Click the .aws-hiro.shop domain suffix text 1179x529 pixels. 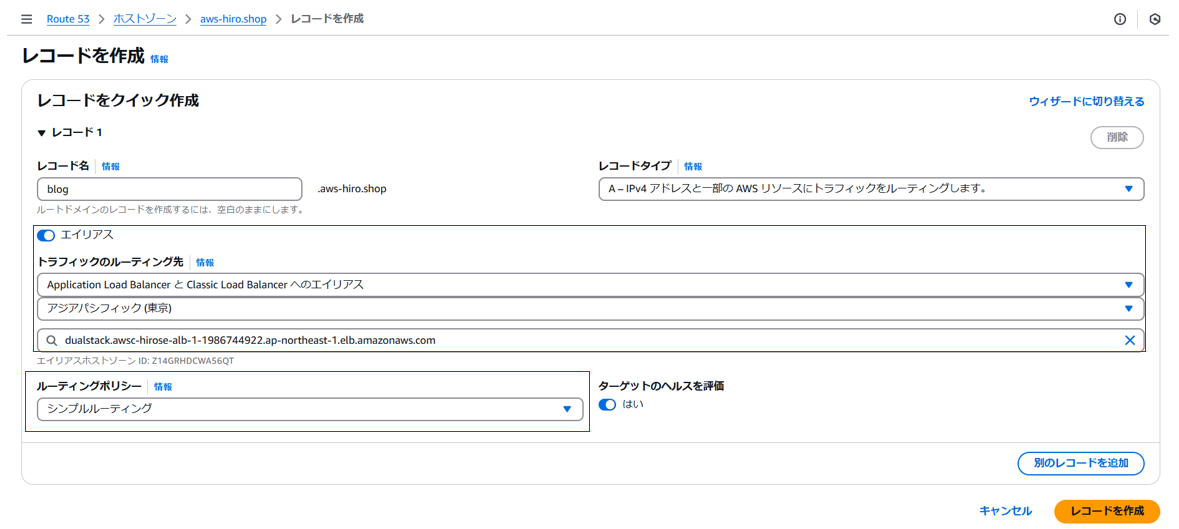pos(352,189)
